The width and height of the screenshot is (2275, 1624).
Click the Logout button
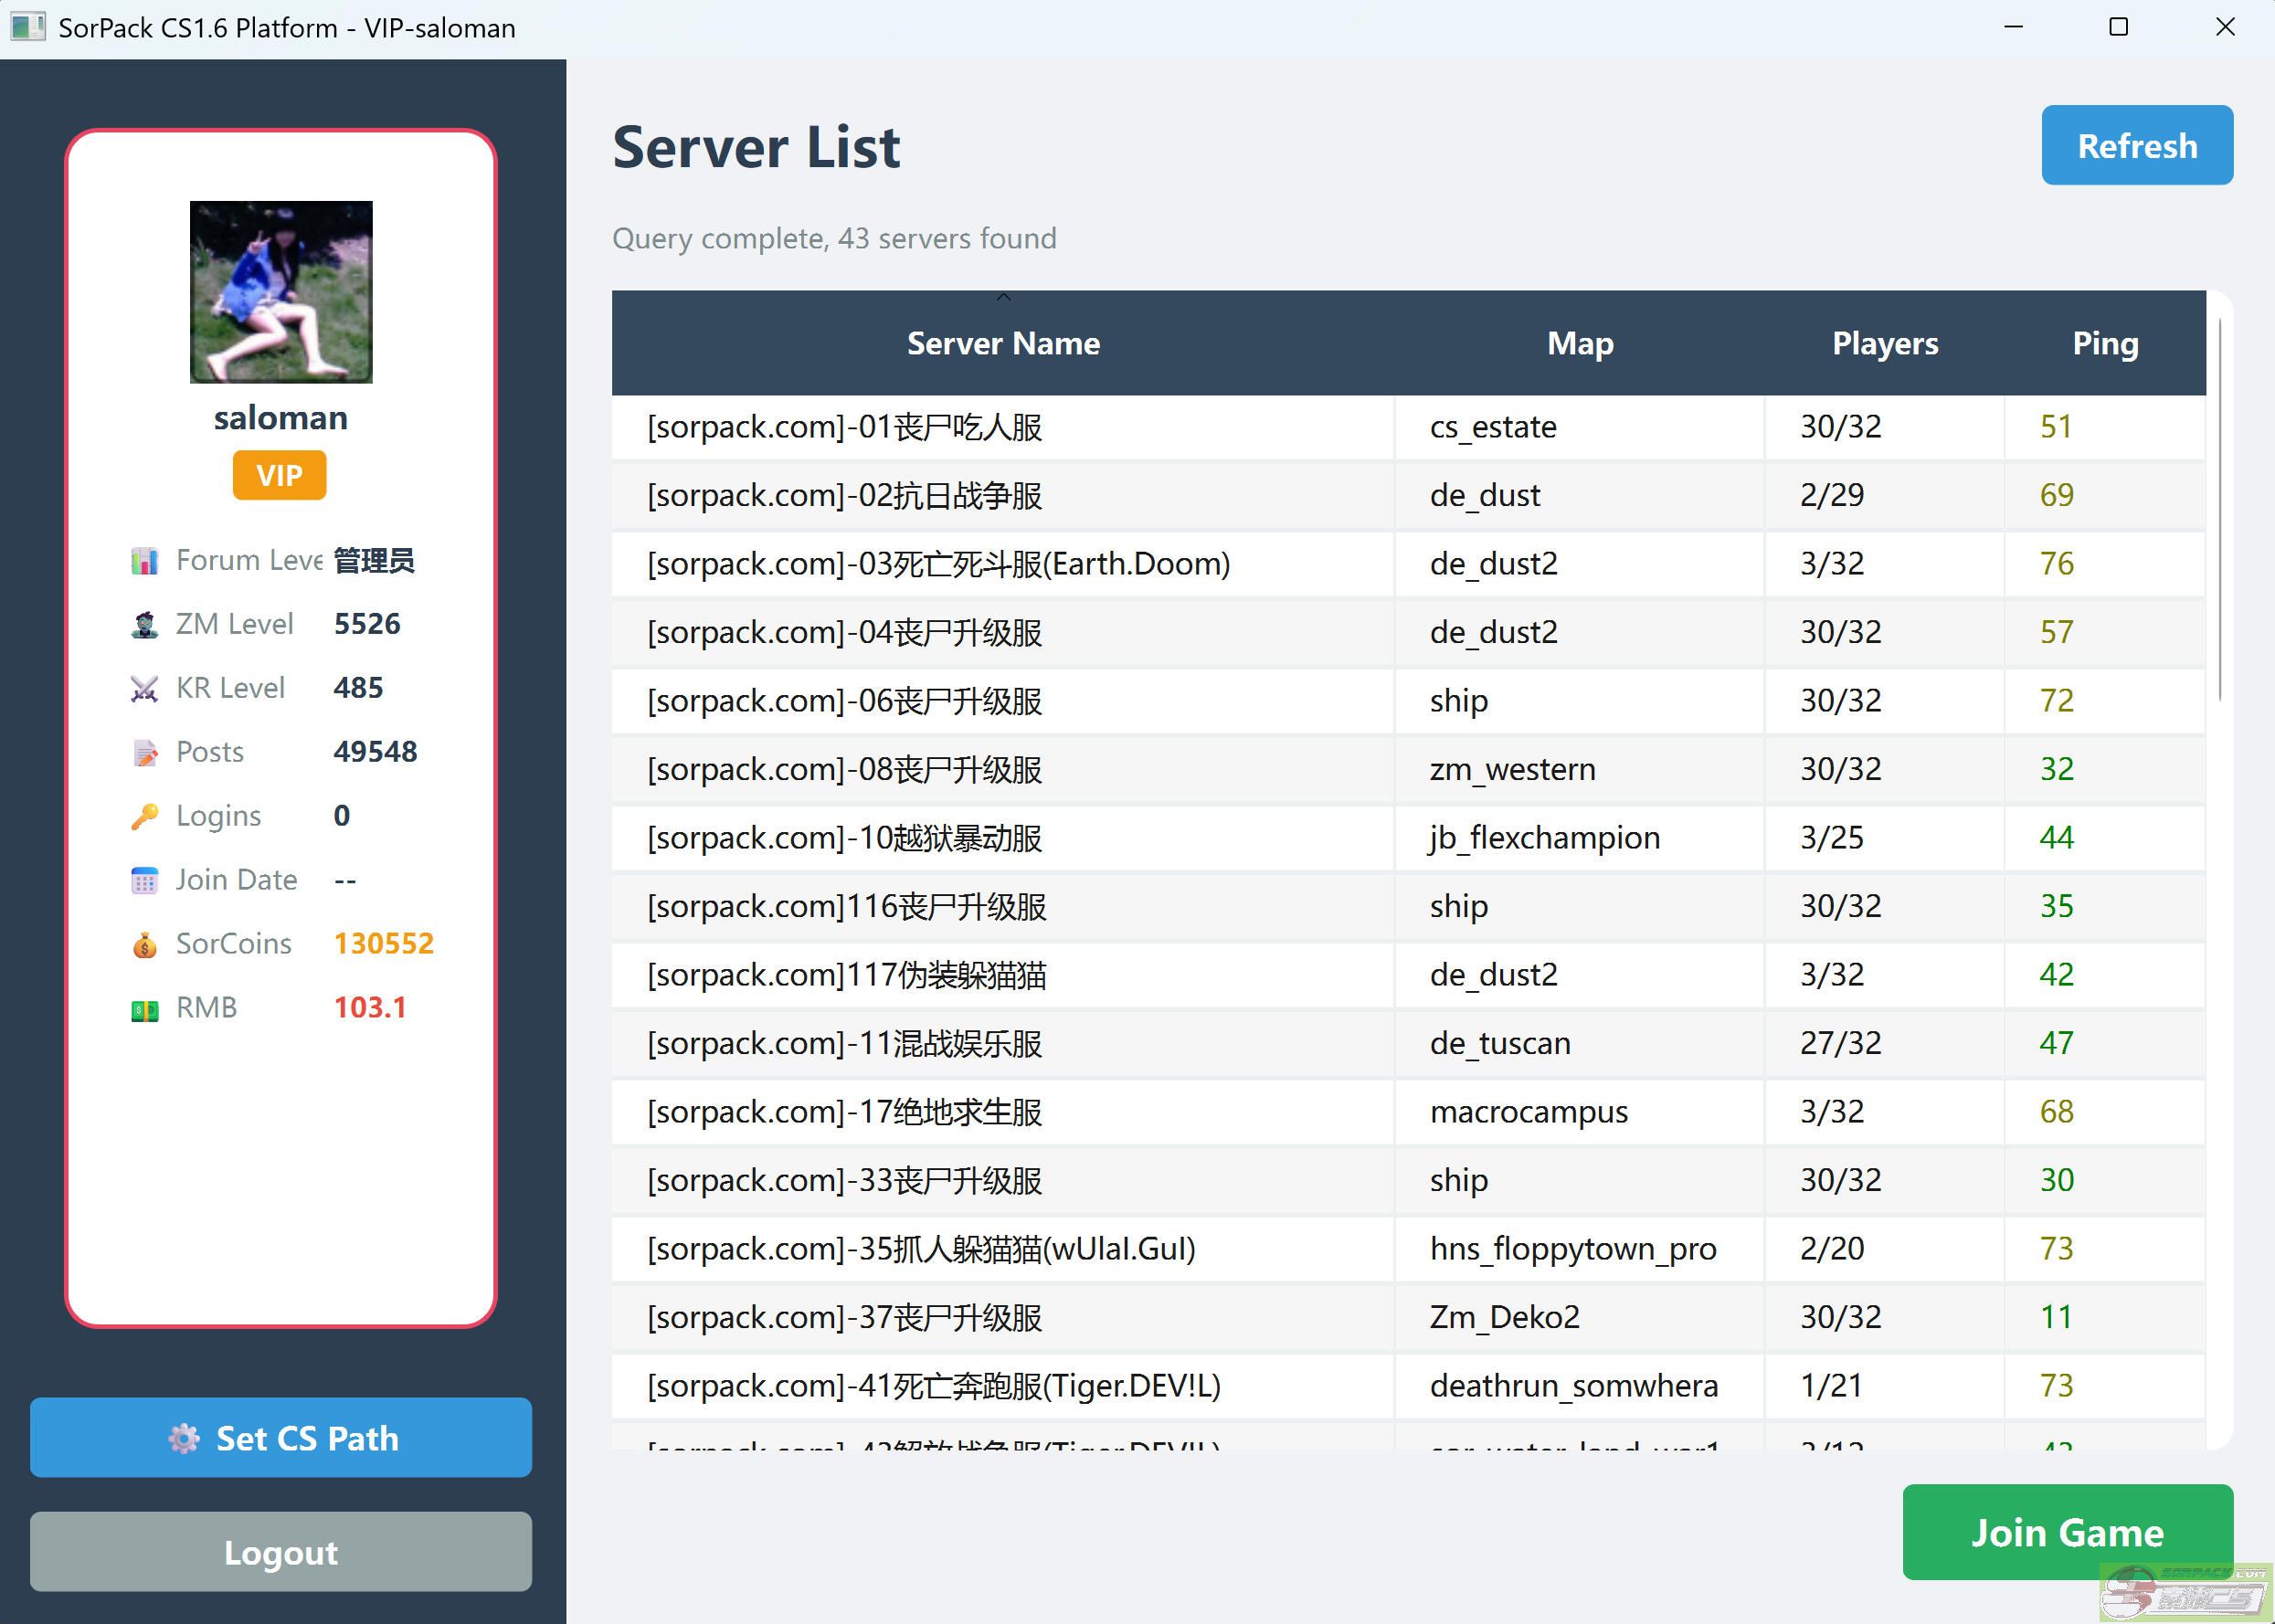281,1551
